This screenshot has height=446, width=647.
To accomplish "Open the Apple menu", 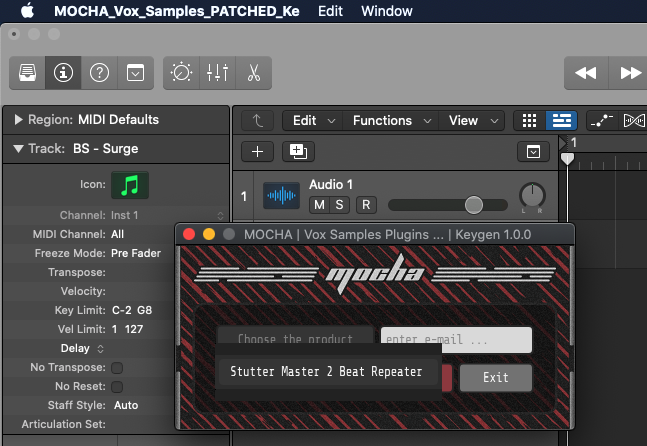I will coord(27,11).
